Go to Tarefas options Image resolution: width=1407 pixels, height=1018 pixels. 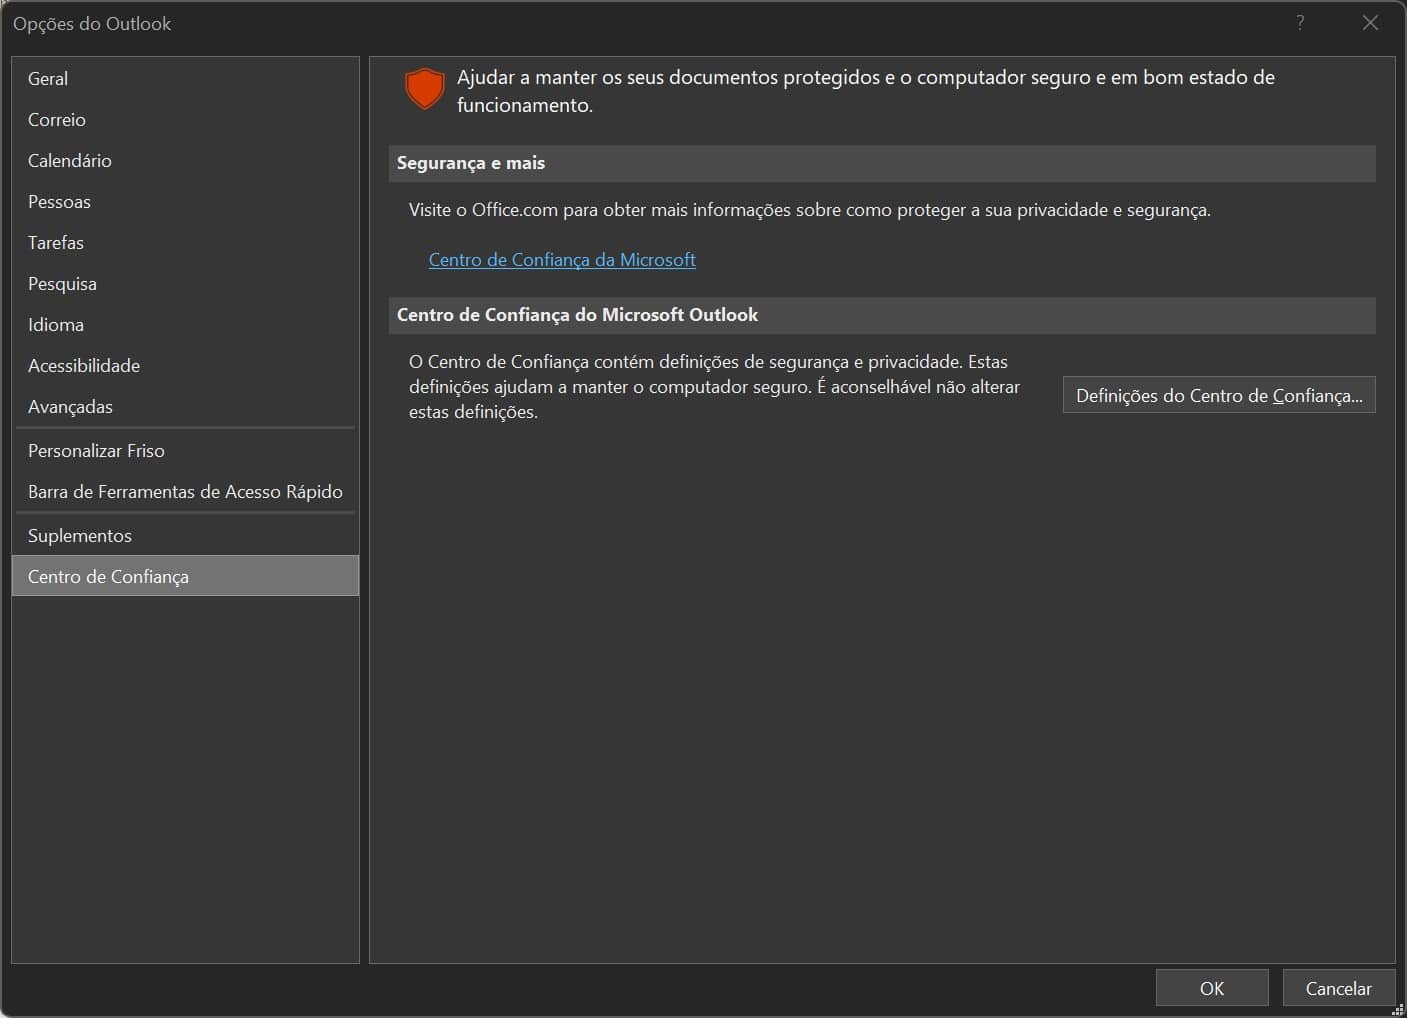click(x=56, y=242)
